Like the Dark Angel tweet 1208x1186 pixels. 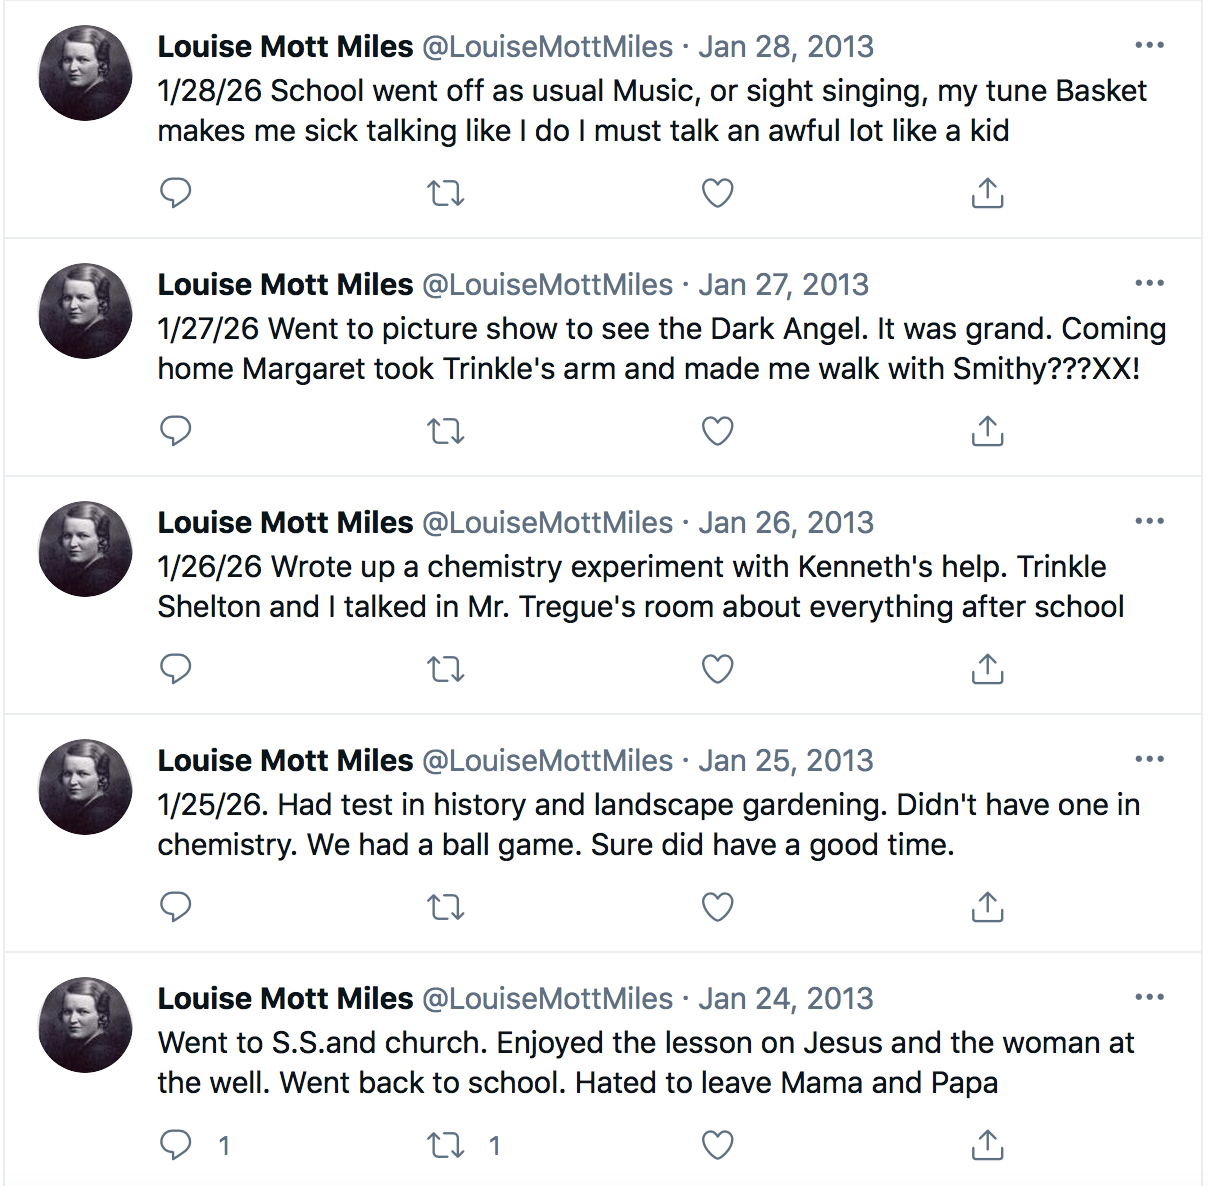[717, 430]
